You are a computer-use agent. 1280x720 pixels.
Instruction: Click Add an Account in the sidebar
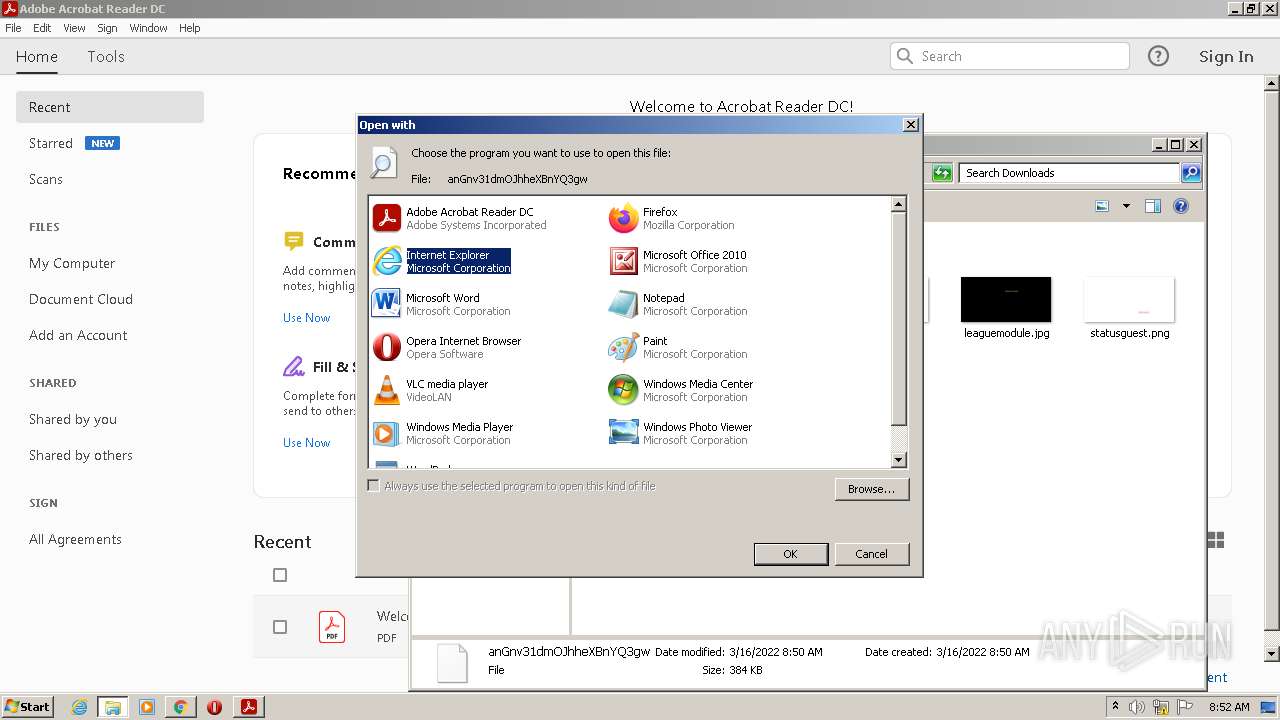[78, 335]
